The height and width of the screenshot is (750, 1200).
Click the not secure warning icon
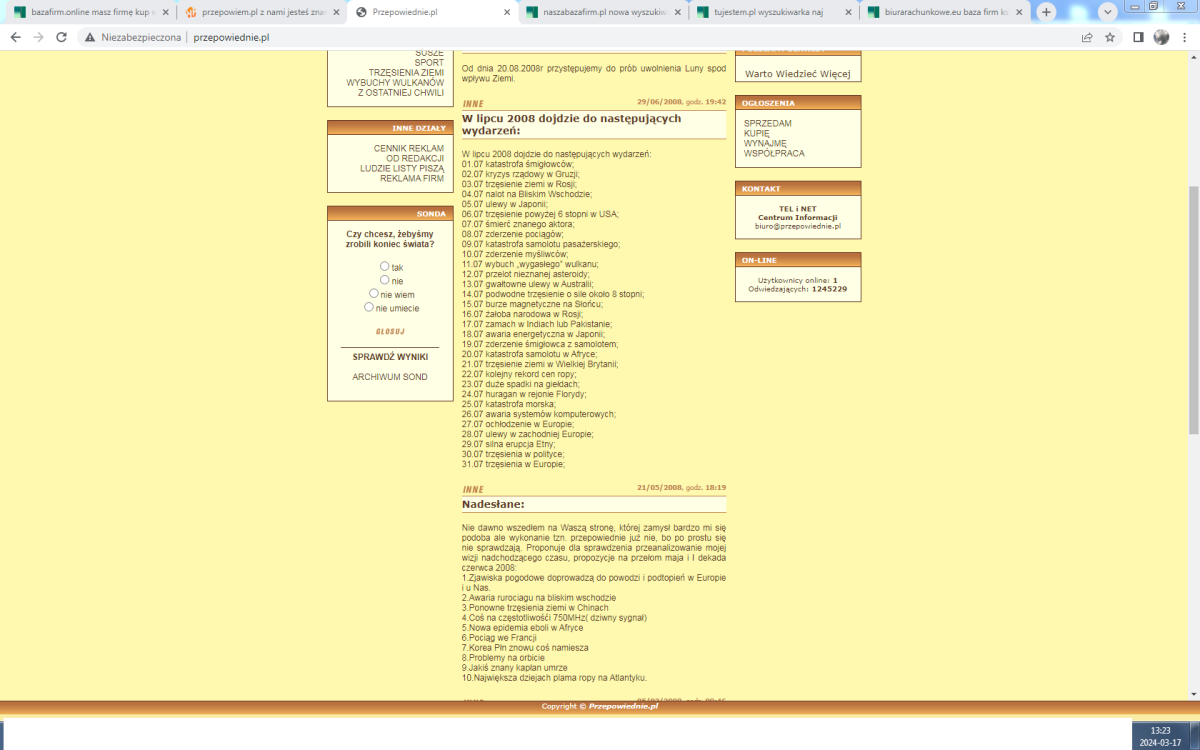pos(90,37)
